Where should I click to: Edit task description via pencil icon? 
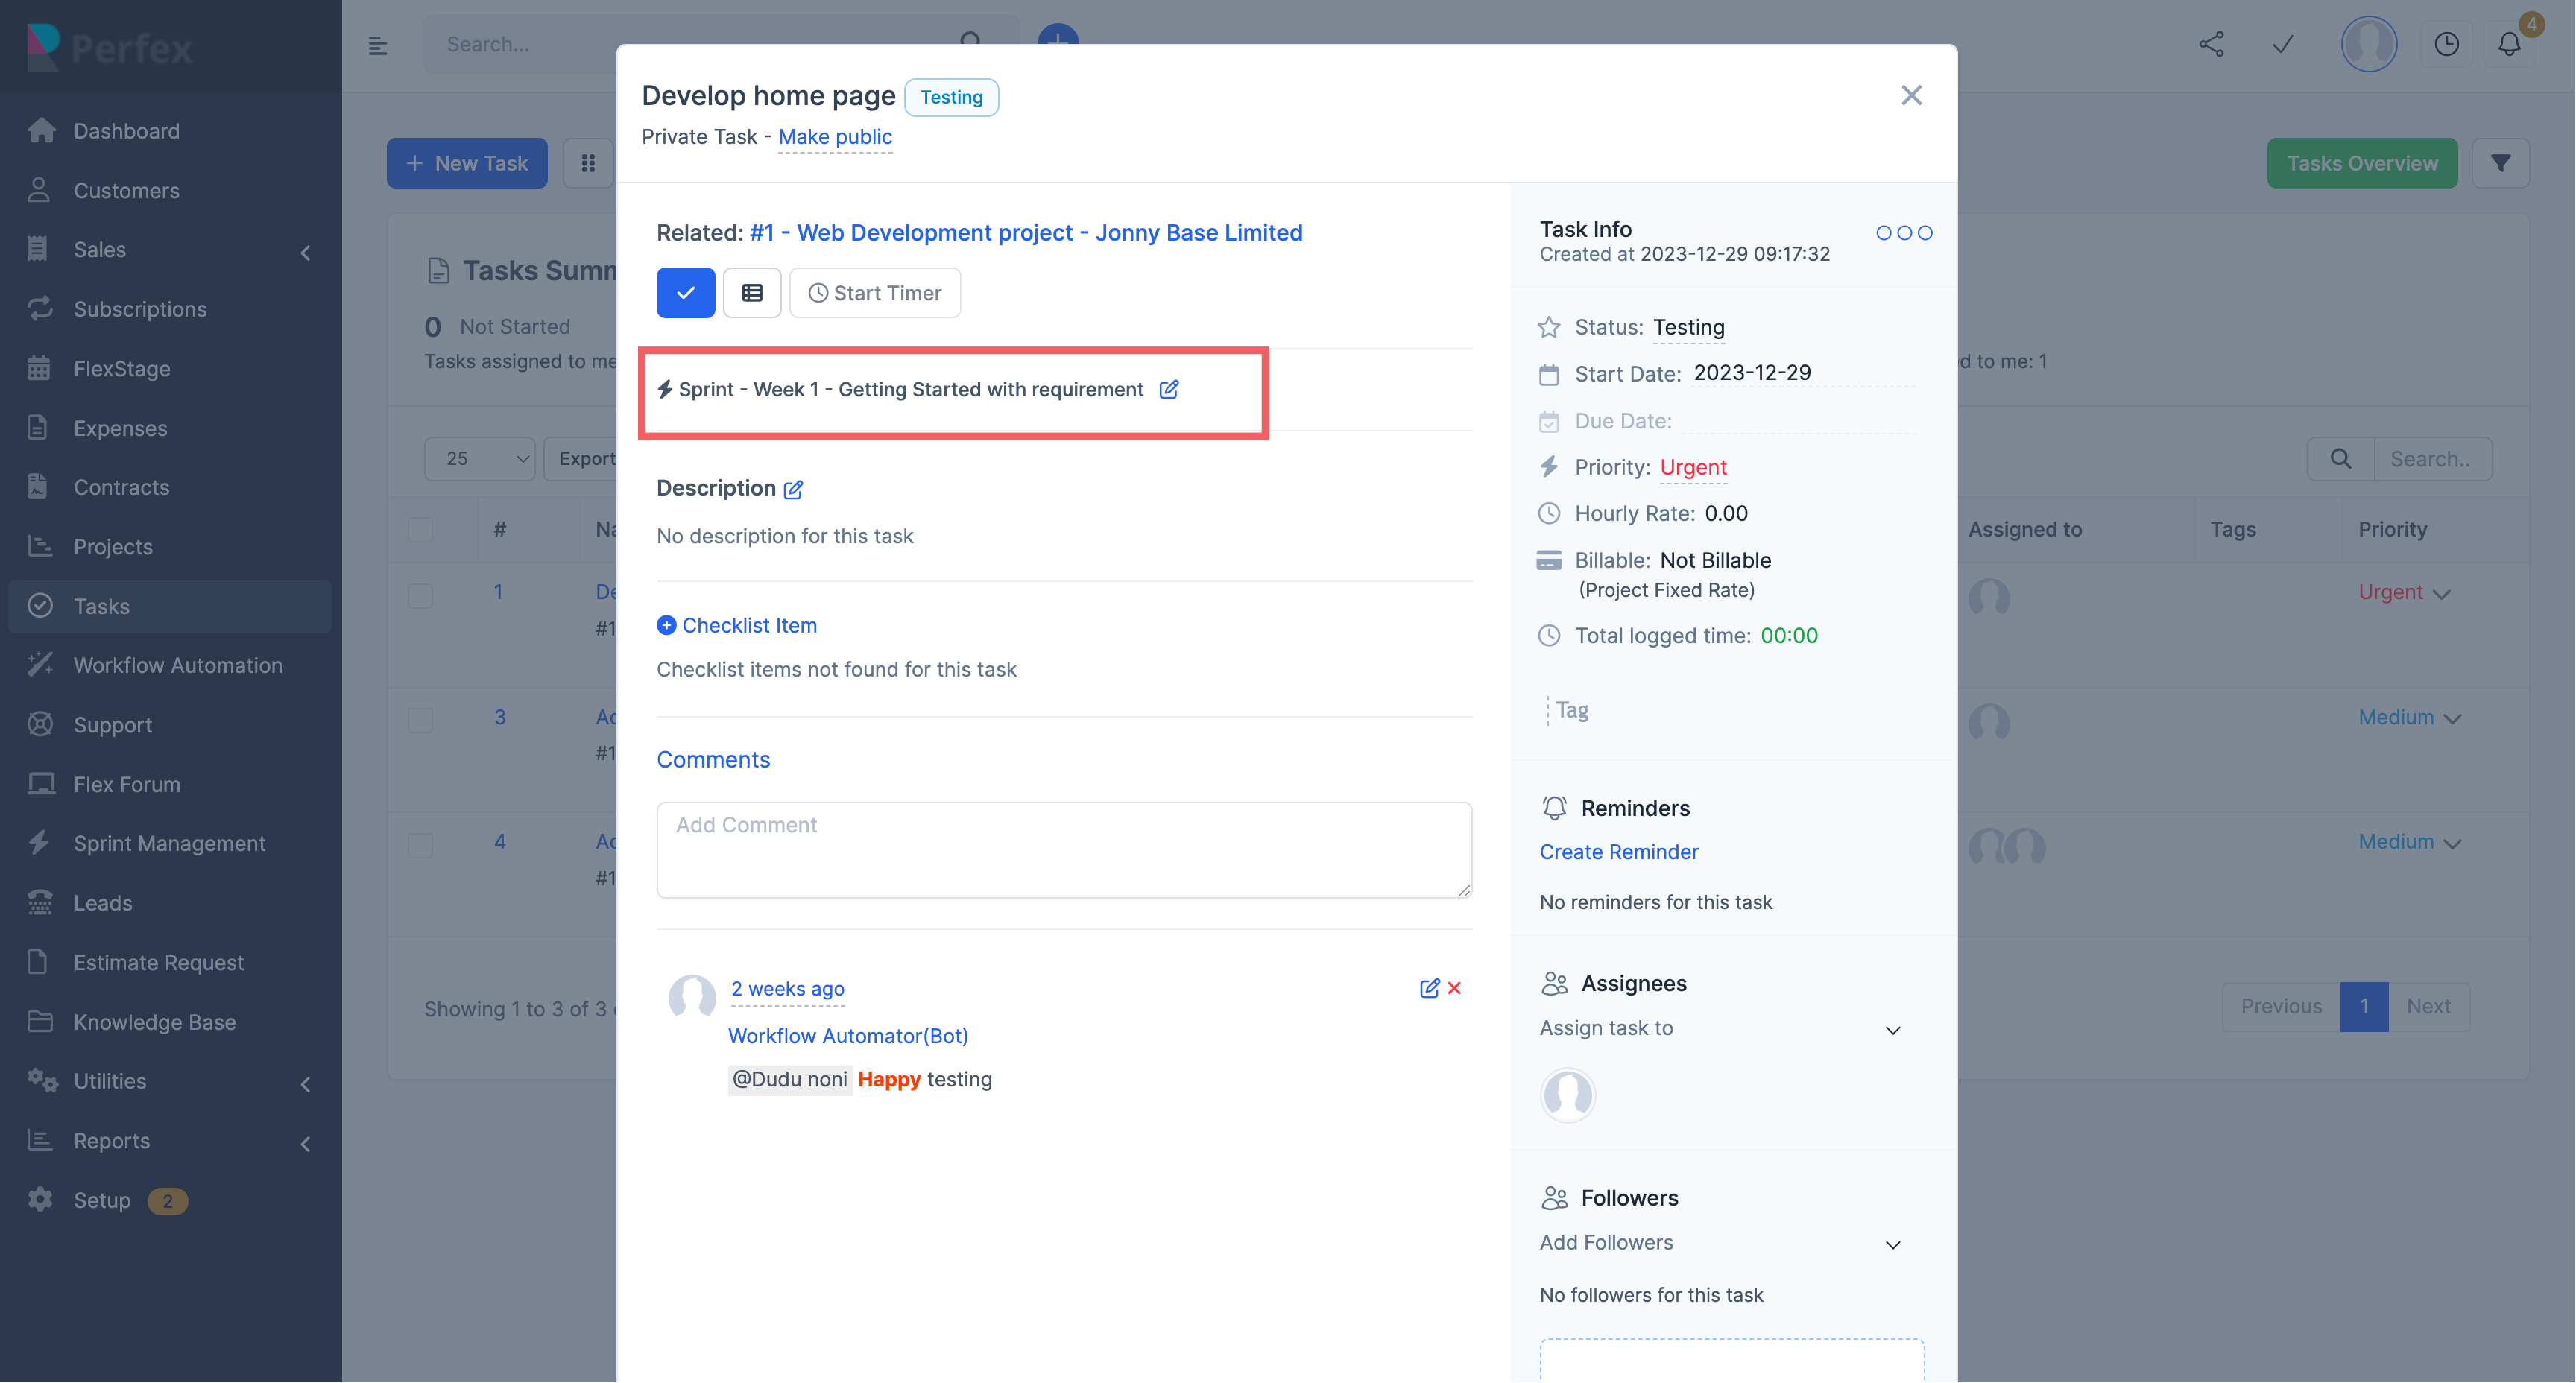[x=793, y=489]
